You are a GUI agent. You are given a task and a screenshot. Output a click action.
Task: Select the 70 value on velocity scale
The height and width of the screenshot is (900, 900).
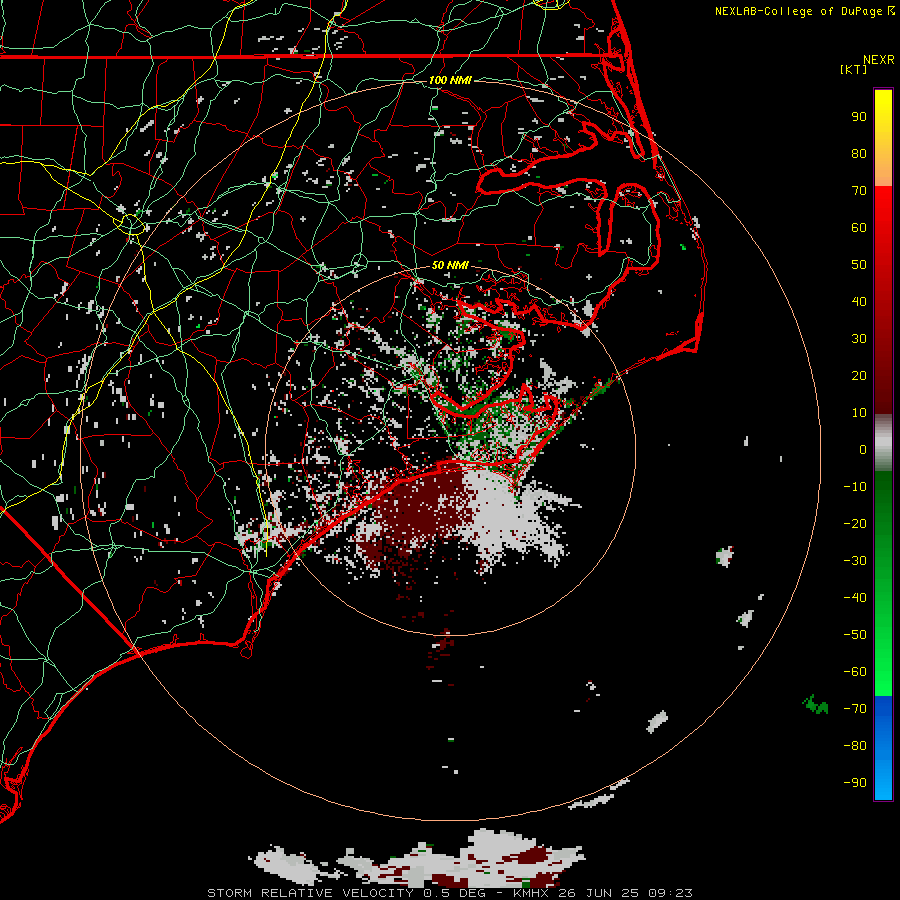(859, 191)
